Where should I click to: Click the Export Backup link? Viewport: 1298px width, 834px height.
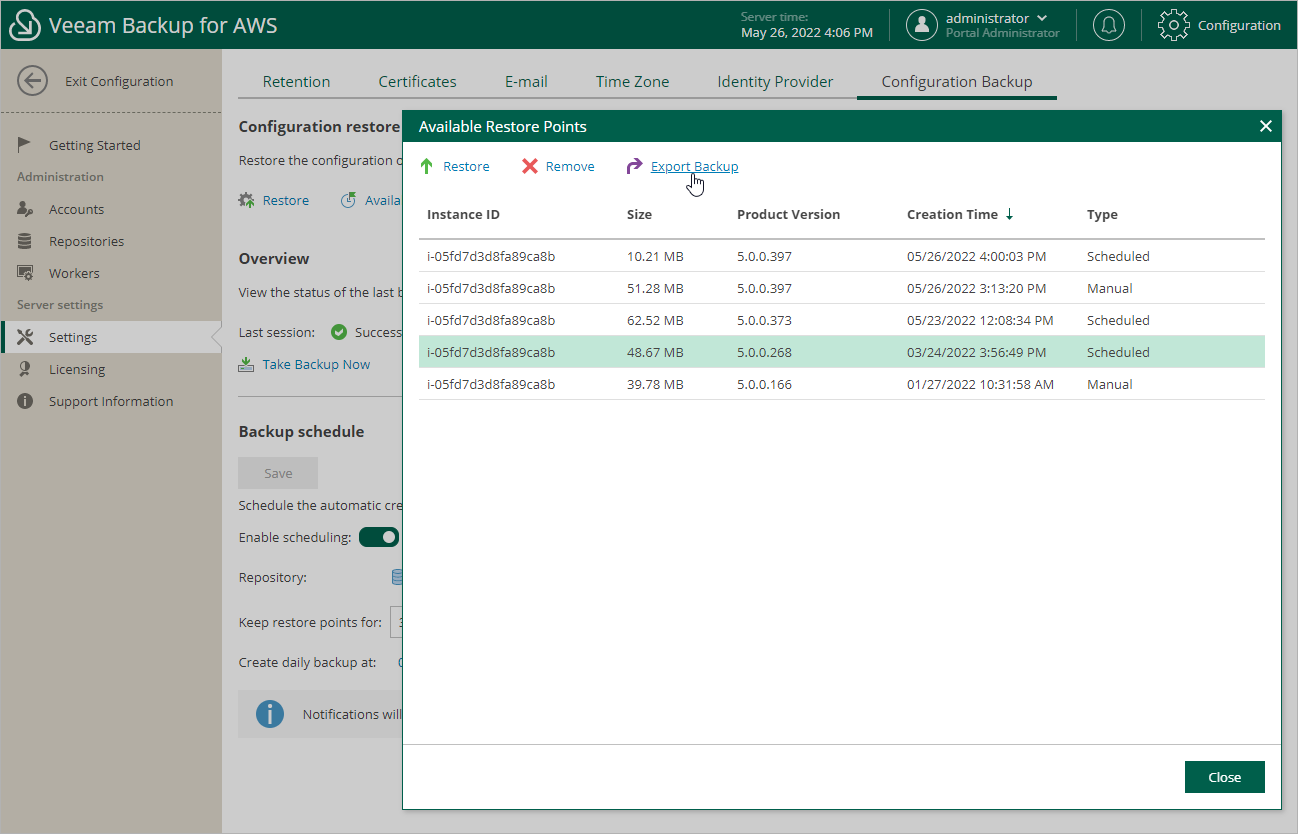(694, 167)
